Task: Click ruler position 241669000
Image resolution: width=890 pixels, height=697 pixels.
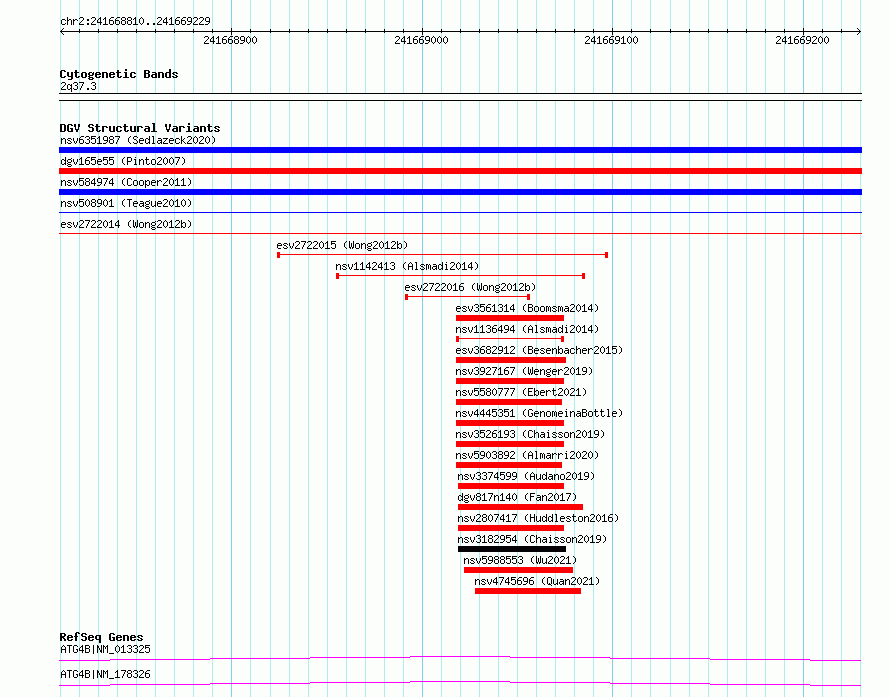Action: (x=421, y=40)
